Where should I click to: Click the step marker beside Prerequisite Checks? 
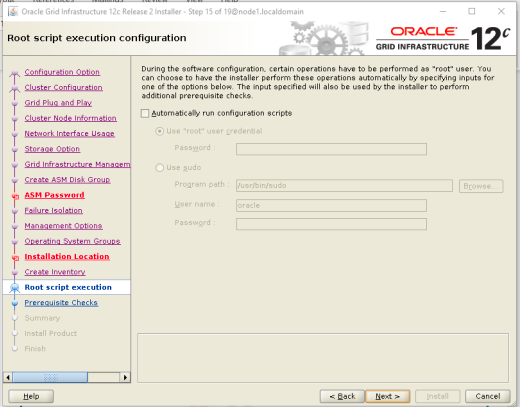click(x=14, y=303)
